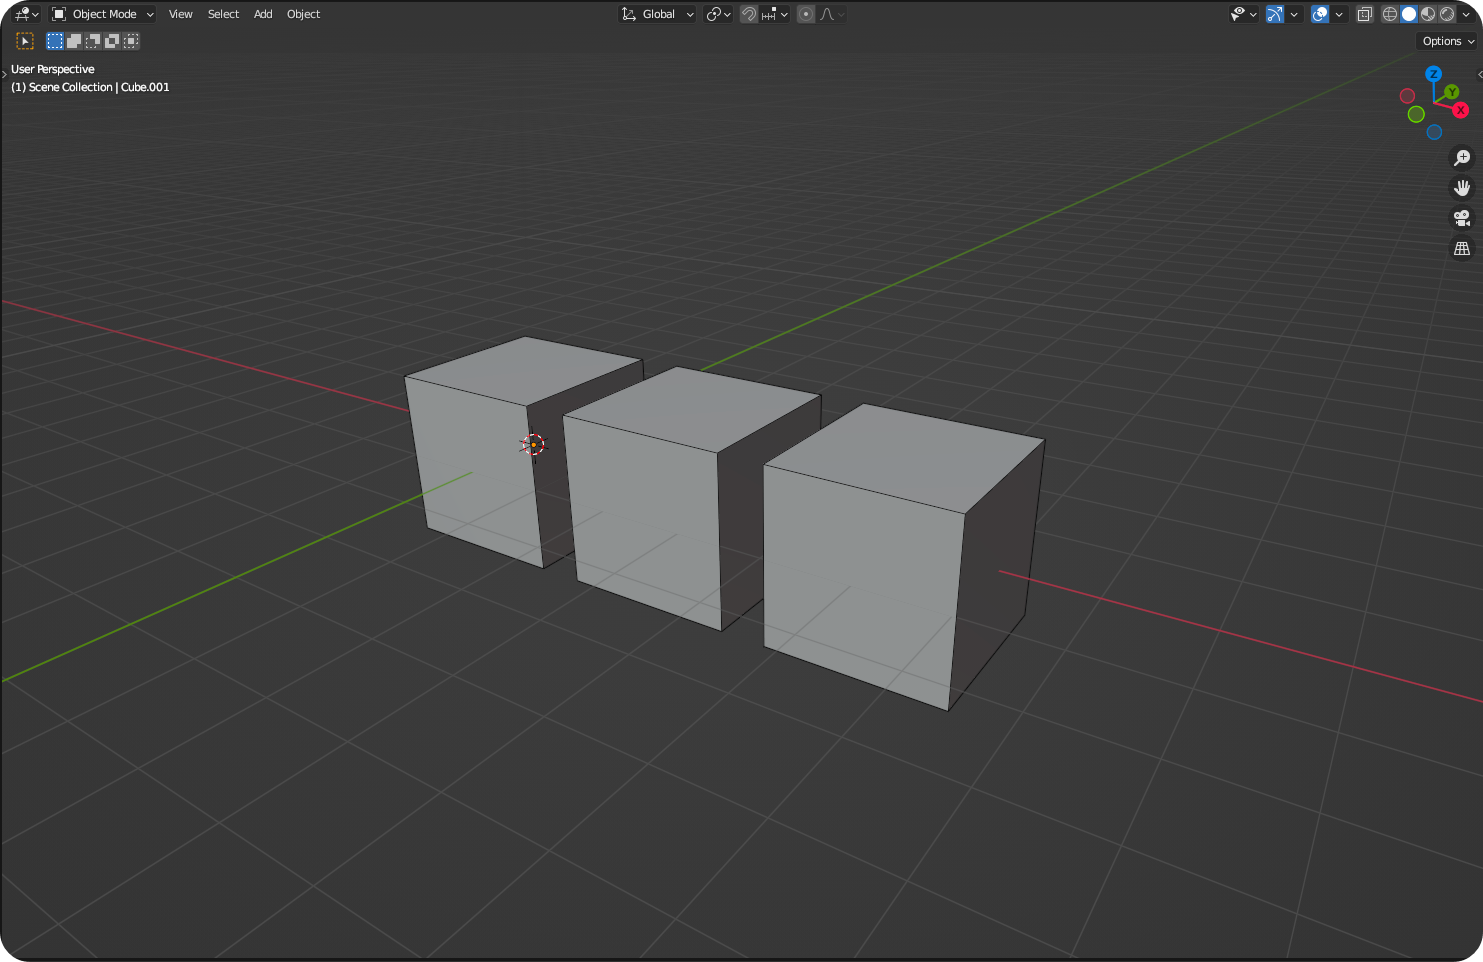Click the Select Box tool icon
The height and width of the screenshot is (962, 1483).
pyautogui.click(x=25, y=41)
